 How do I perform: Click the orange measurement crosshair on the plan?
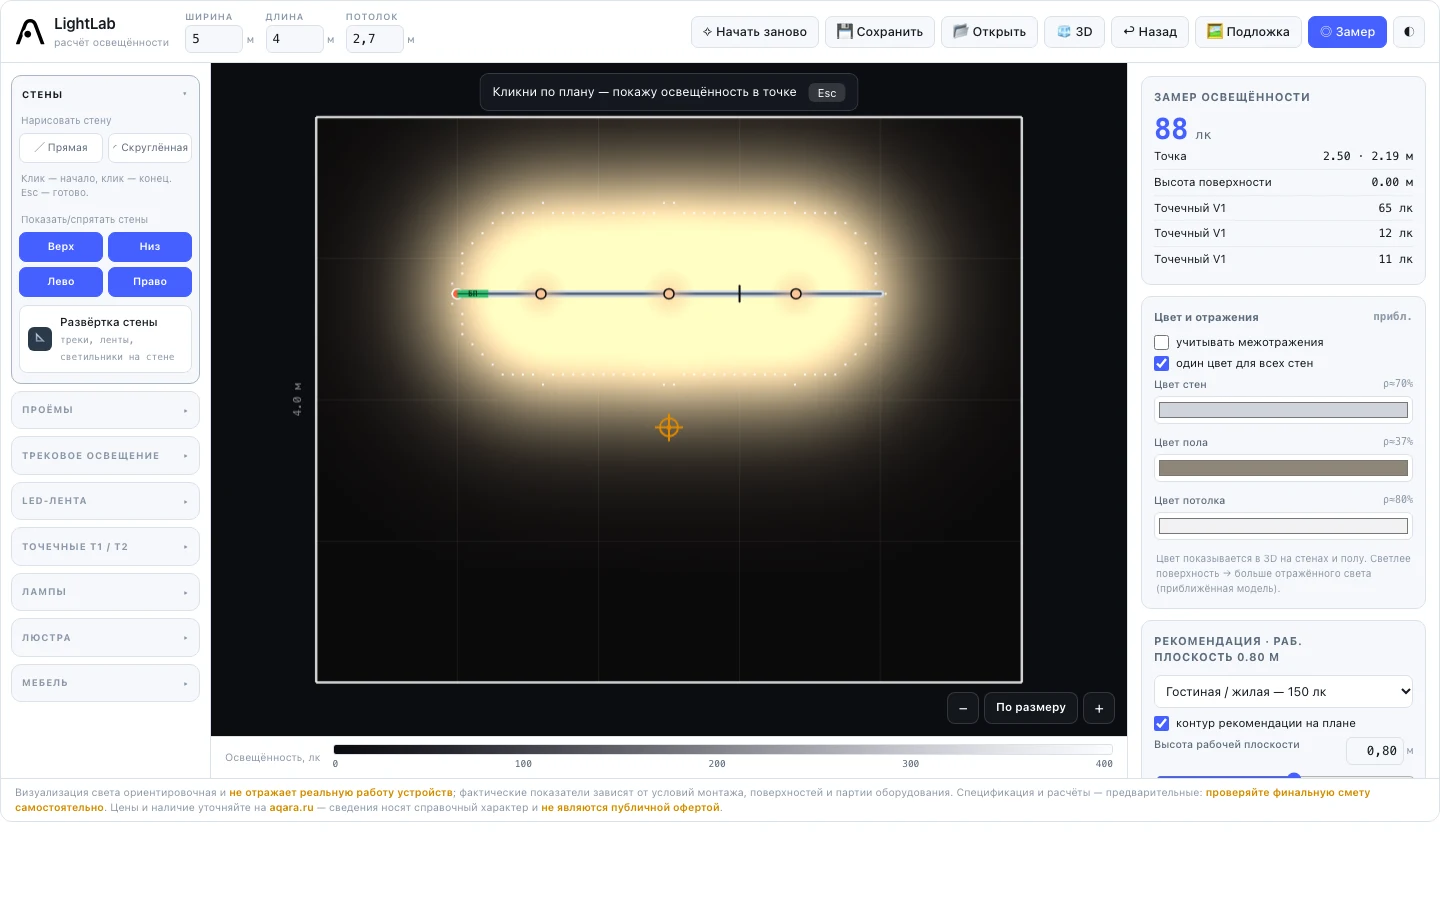click(x=669, y=428)
